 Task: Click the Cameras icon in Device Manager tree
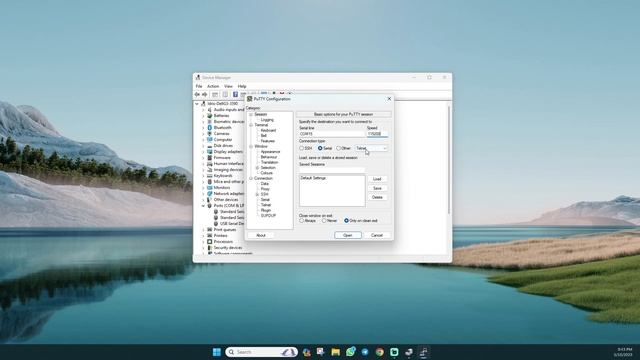tap(209, 133)
